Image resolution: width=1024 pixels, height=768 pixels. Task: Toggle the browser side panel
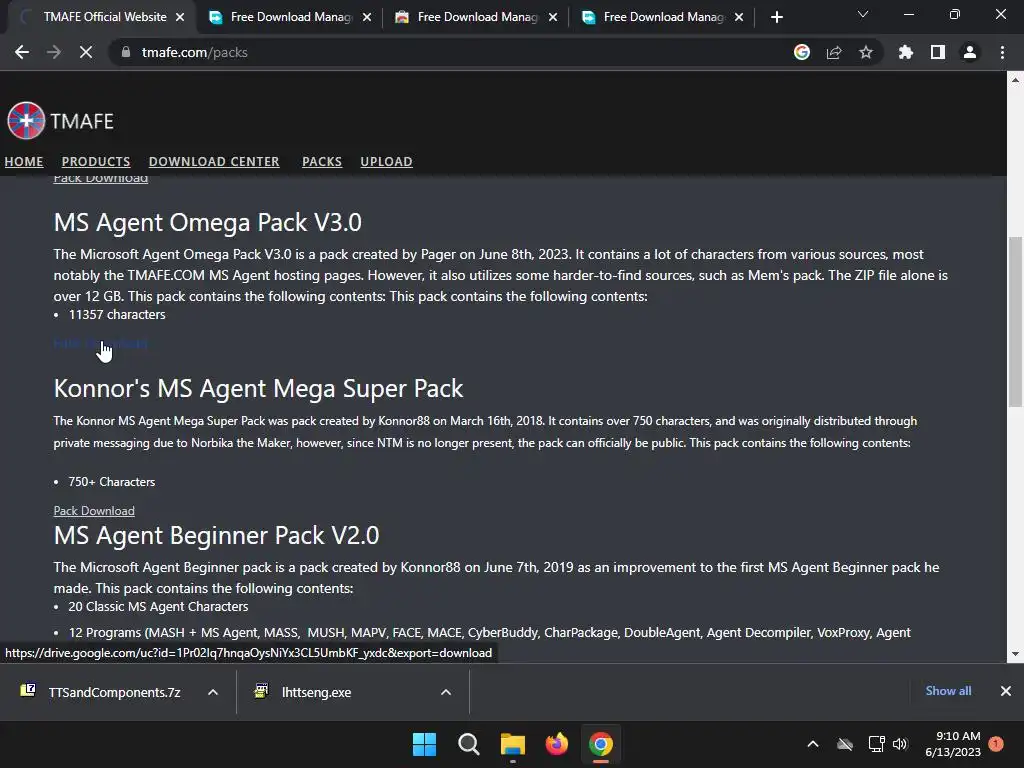938,52
